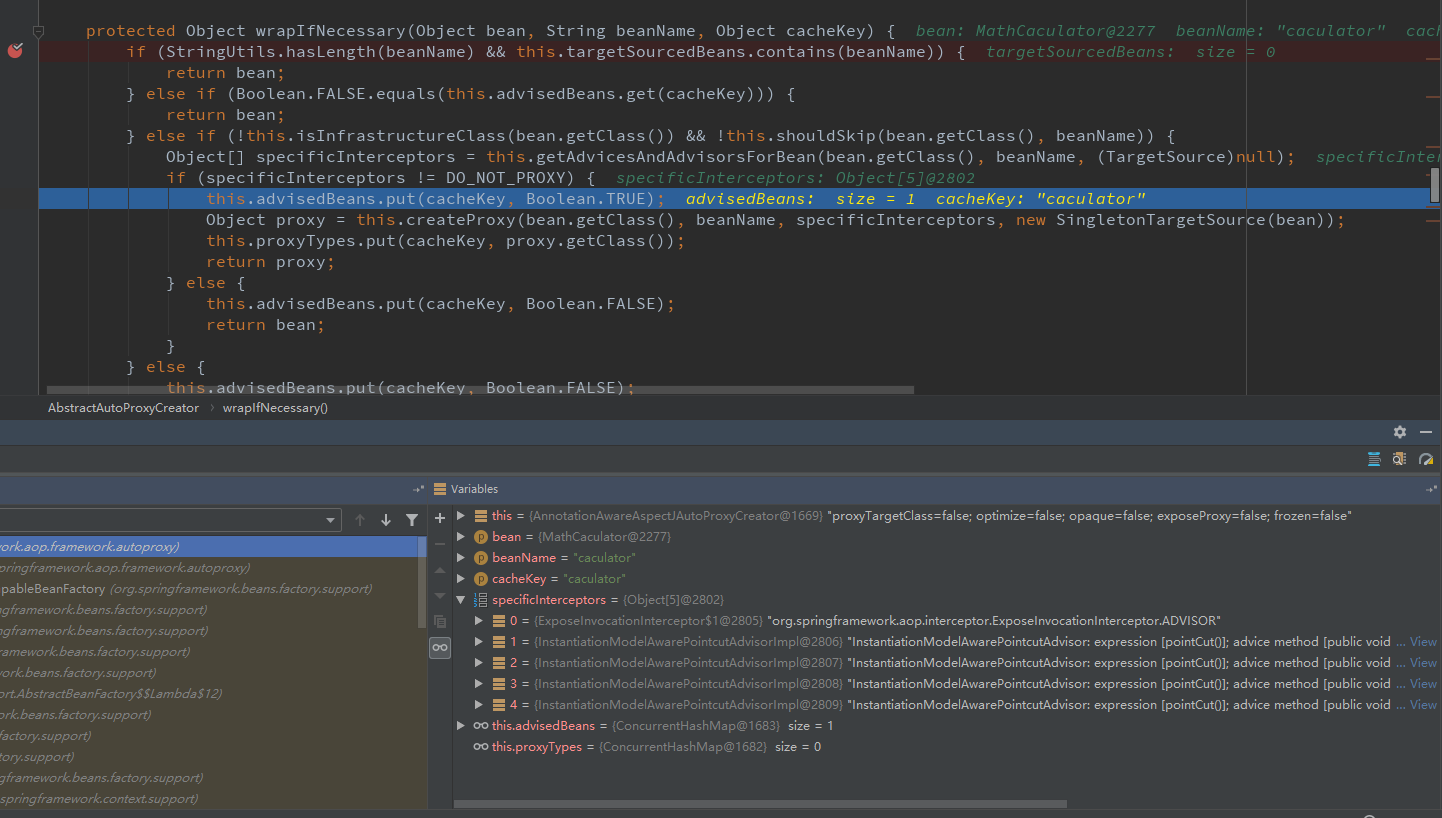Click the Variables panel header icon
Viewport: 1442px width, 818px height.
click(439, 489)
